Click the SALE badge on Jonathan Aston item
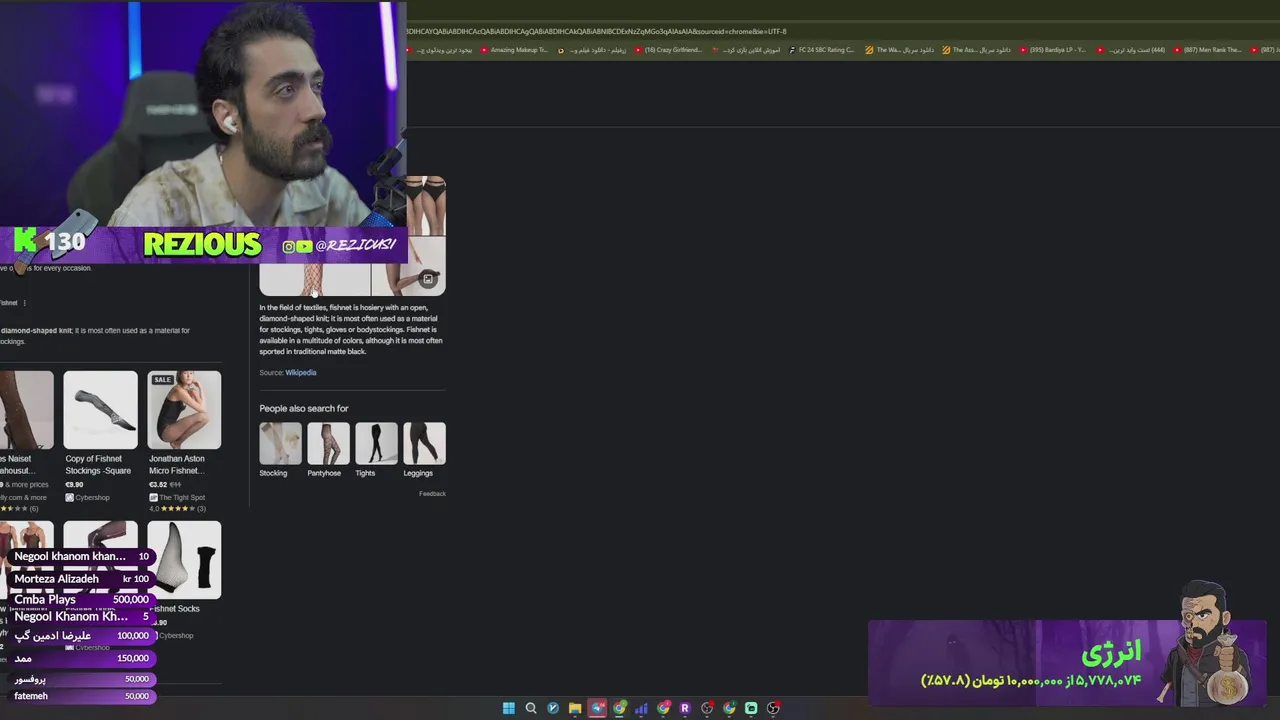This screenshot has height=720, width=1280. coord(163,380)
